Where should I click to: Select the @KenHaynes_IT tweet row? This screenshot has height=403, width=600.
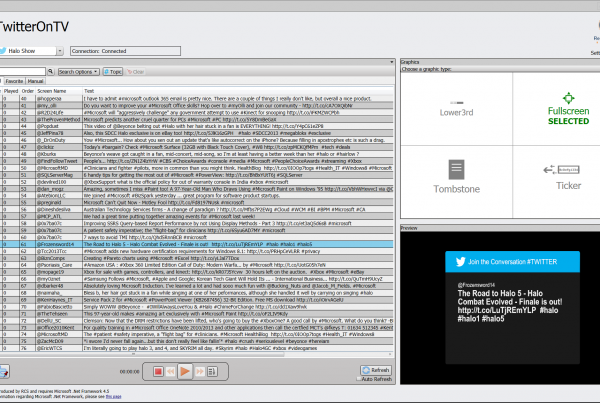(x=197, y=300)
